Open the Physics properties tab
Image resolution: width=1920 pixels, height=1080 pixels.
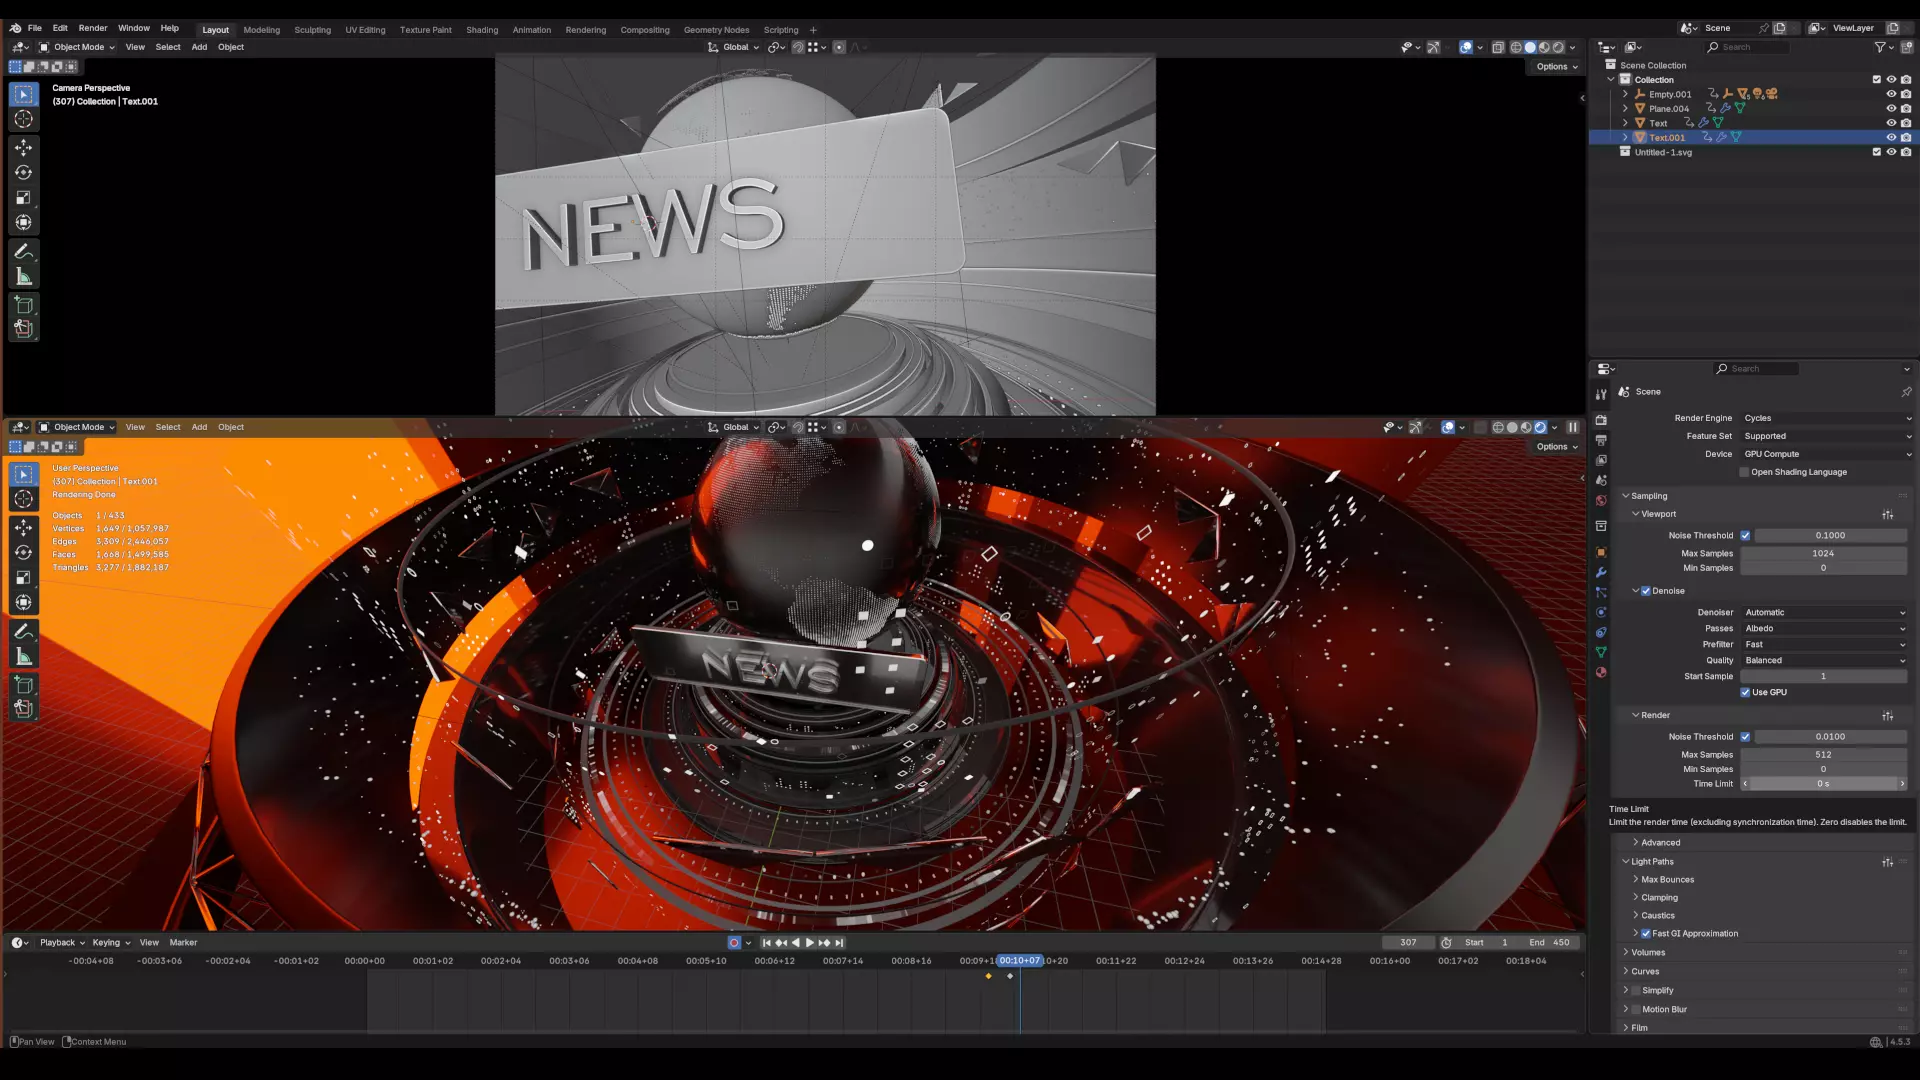click(x=1601, y=612)
